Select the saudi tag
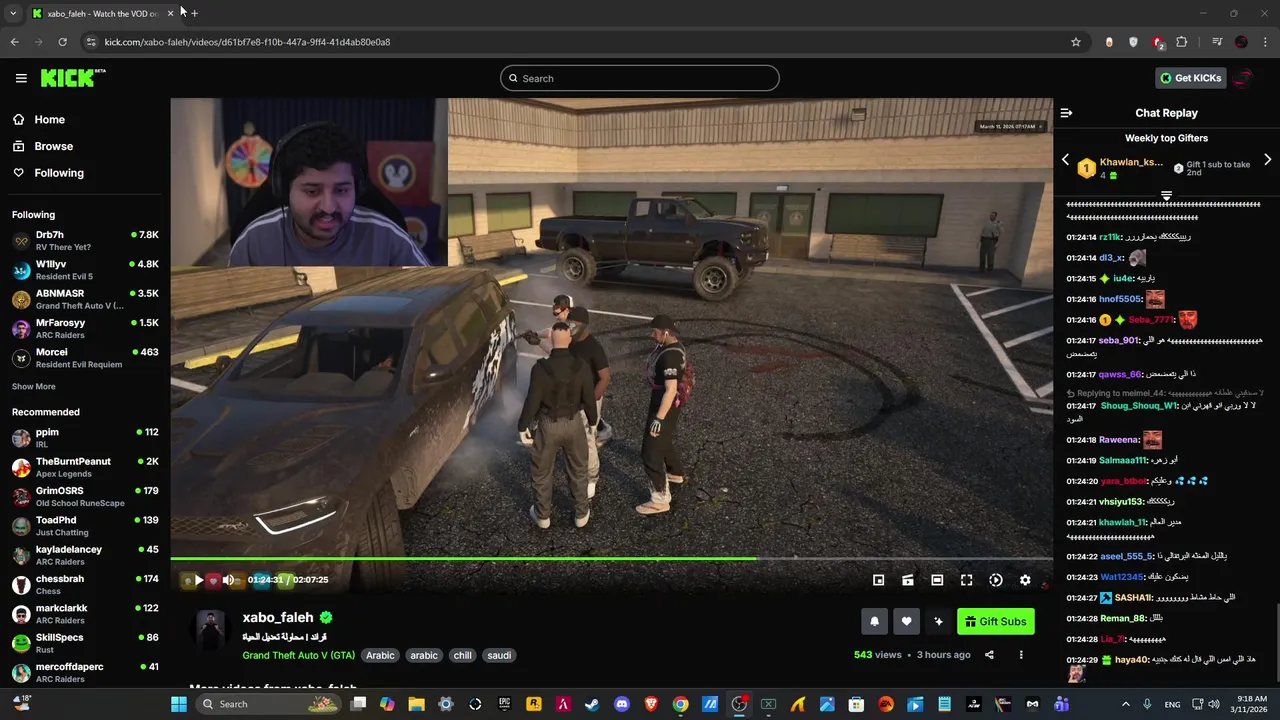Image resolution: width=1280 pixels, height=720 pixels. pos(499,655)
